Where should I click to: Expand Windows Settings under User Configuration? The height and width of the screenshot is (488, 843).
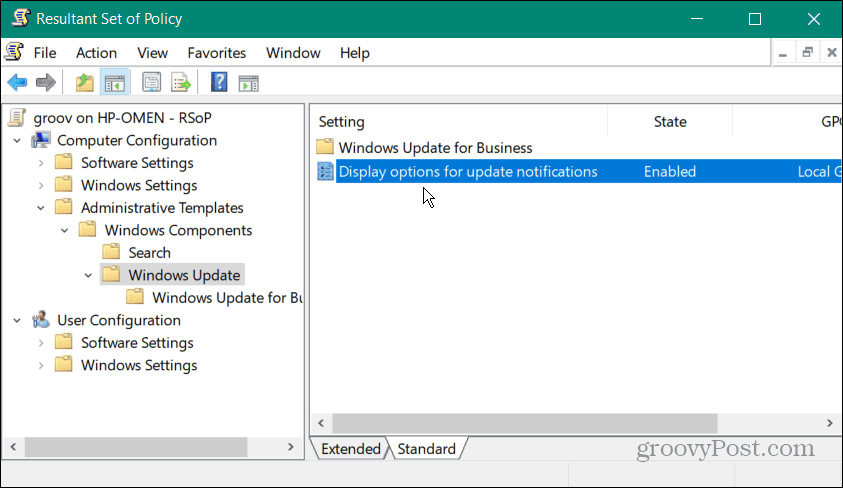tap(41, 365)
